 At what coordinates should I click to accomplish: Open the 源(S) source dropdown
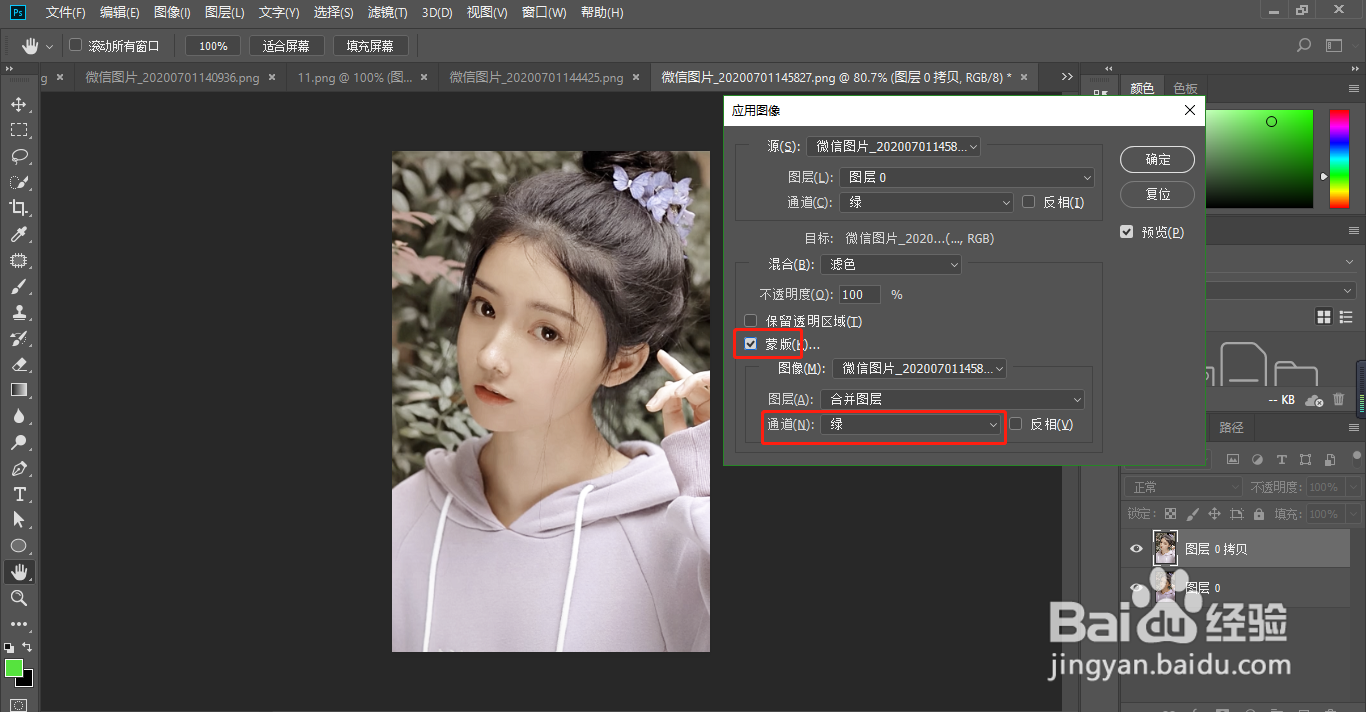(894, 146)
